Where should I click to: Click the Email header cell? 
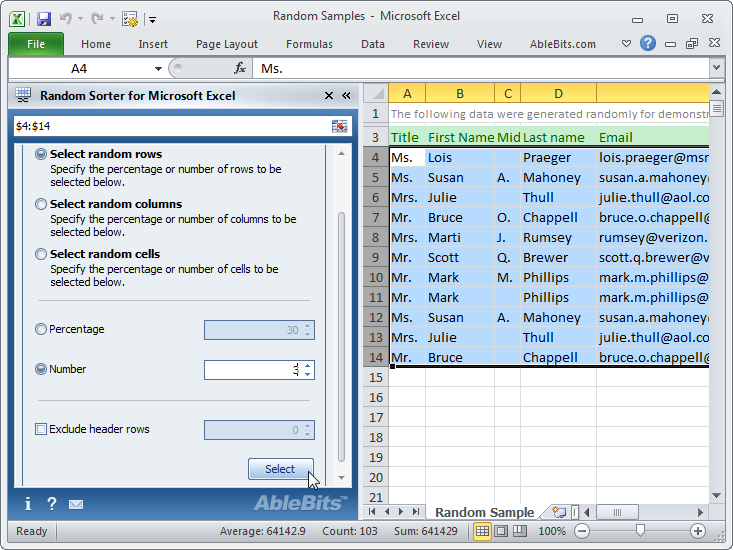(653, 137)
